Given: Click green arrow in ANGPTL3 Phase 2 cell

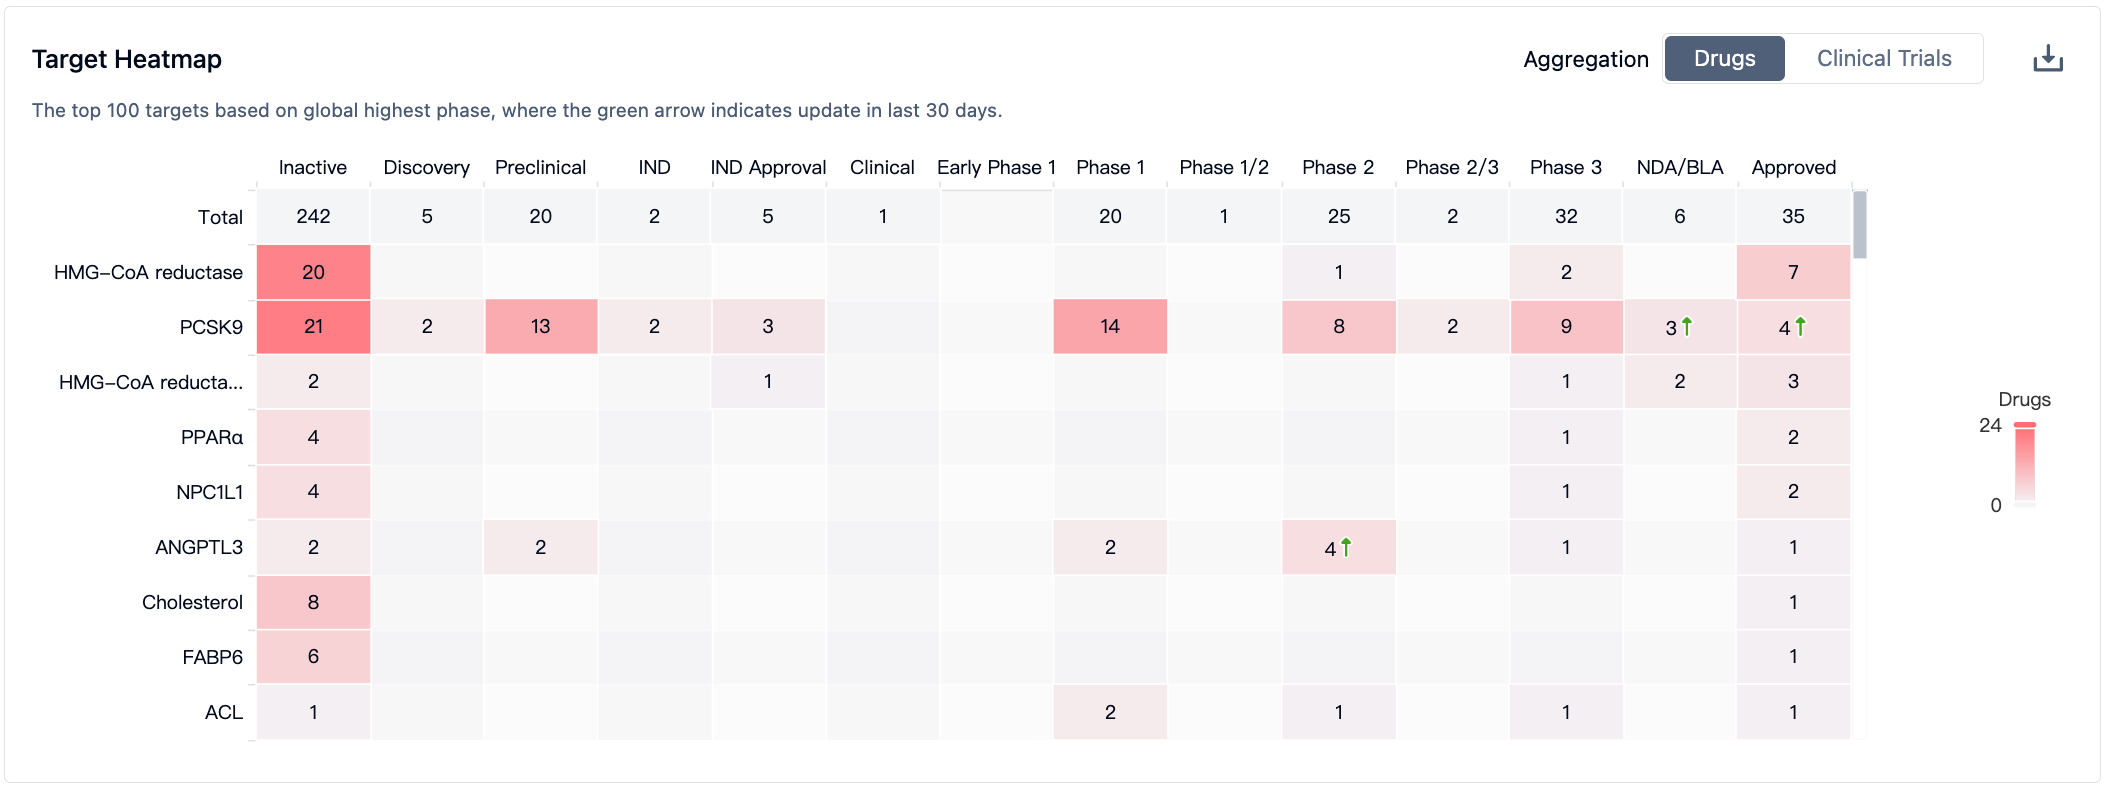Looking at the screenshot, I should pos(1346,547).
